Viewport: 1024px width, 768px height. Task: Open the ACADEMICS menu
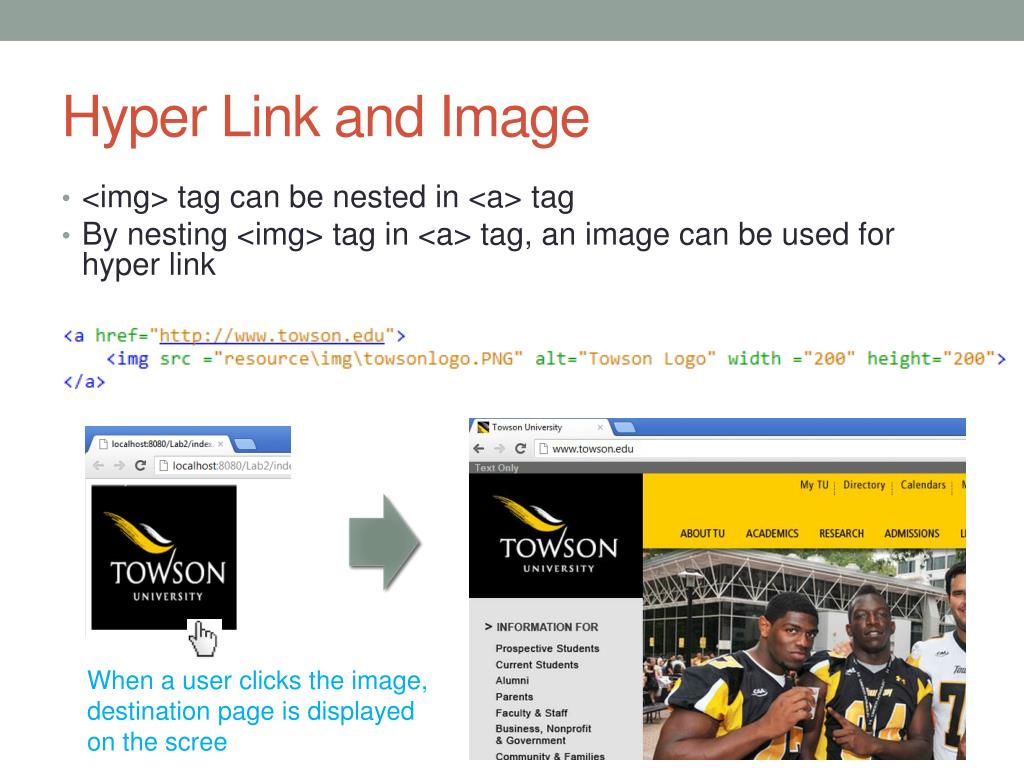pyautogui.click(x=772, y=534)
